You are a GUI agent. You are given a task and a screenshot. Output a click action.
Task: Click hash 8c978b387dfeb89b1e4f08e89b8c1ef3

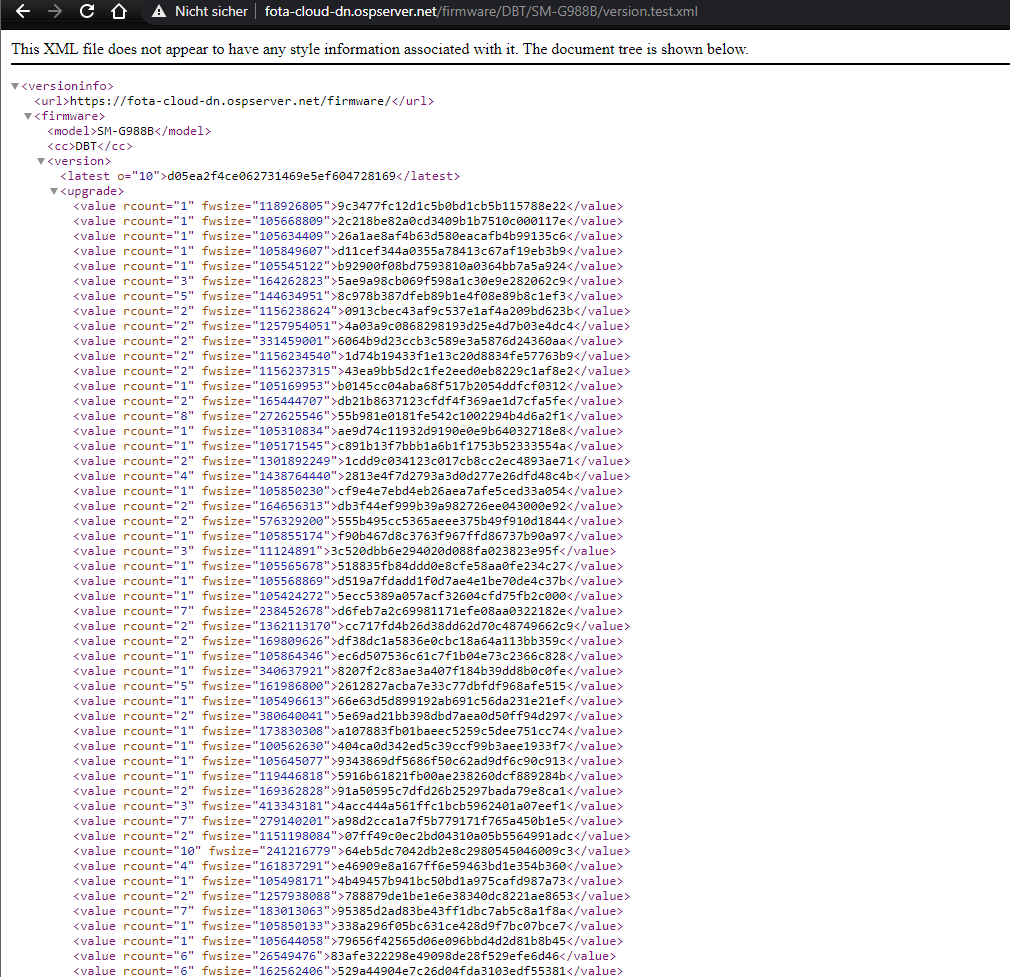(452, 296)
